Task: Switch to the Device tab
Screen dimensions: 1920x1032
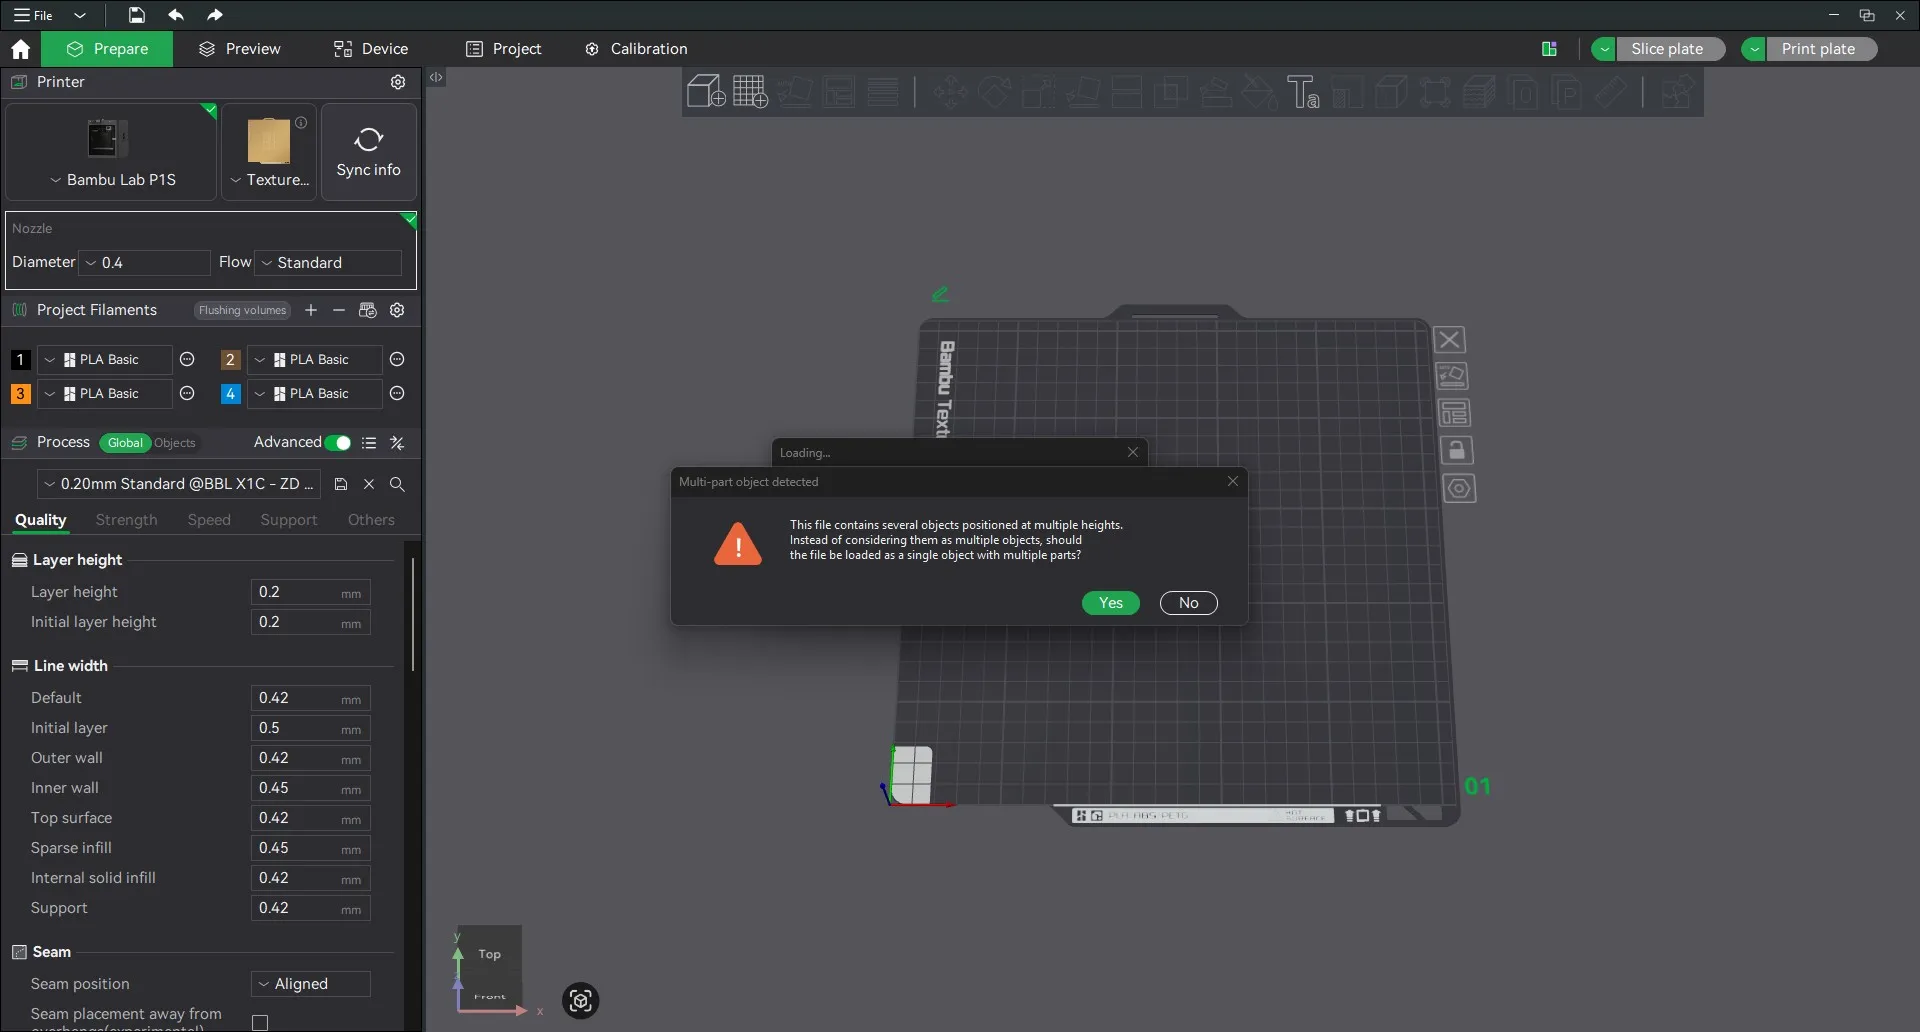Action: [371, 49]
